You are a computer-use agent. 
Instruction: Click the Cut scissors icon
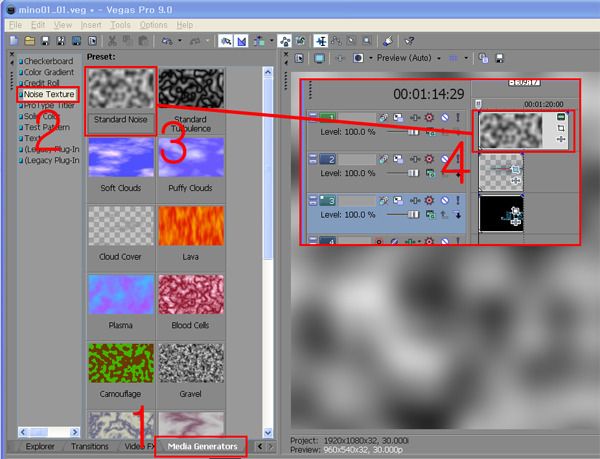pos(112,41)
